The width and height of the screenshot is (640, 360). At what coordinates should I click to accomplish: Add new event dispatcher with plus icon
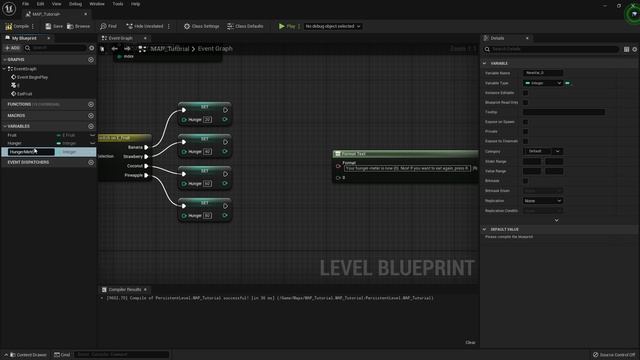(x=91, y=162)
